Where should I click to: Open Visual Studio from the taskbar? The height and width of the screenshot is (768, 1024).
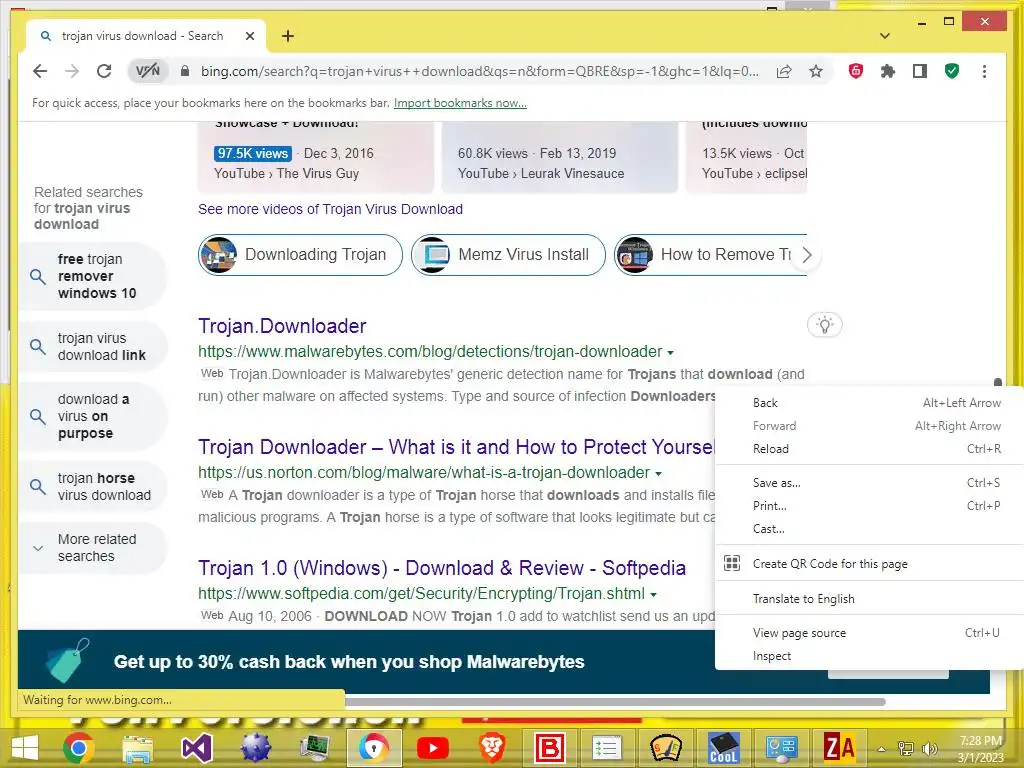(197, 748)
